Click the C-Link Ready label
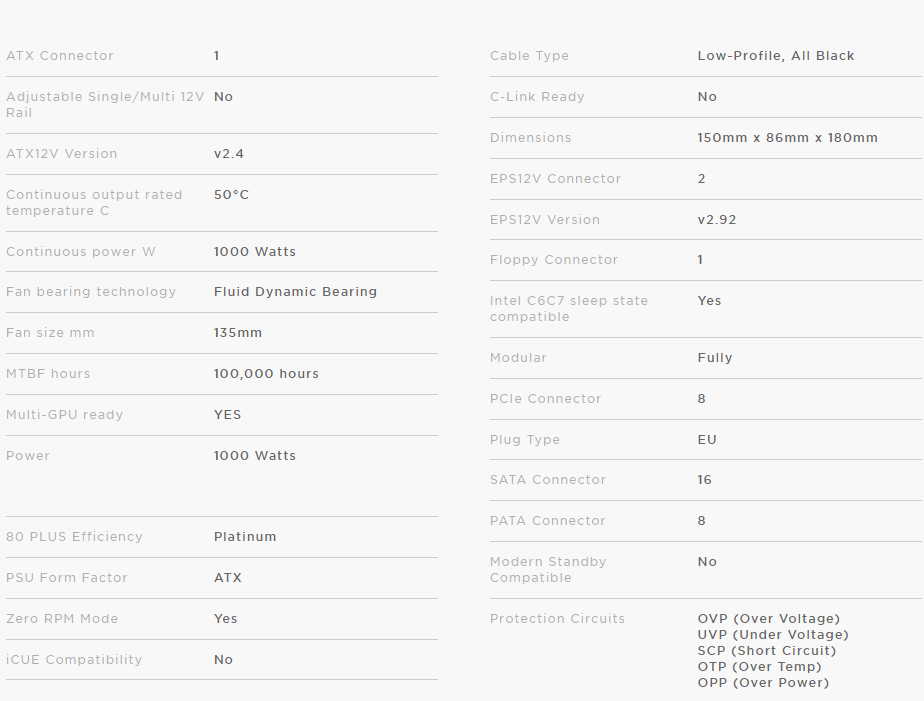Viewport: 924px width, 701px height. click(x=537, y=97)
